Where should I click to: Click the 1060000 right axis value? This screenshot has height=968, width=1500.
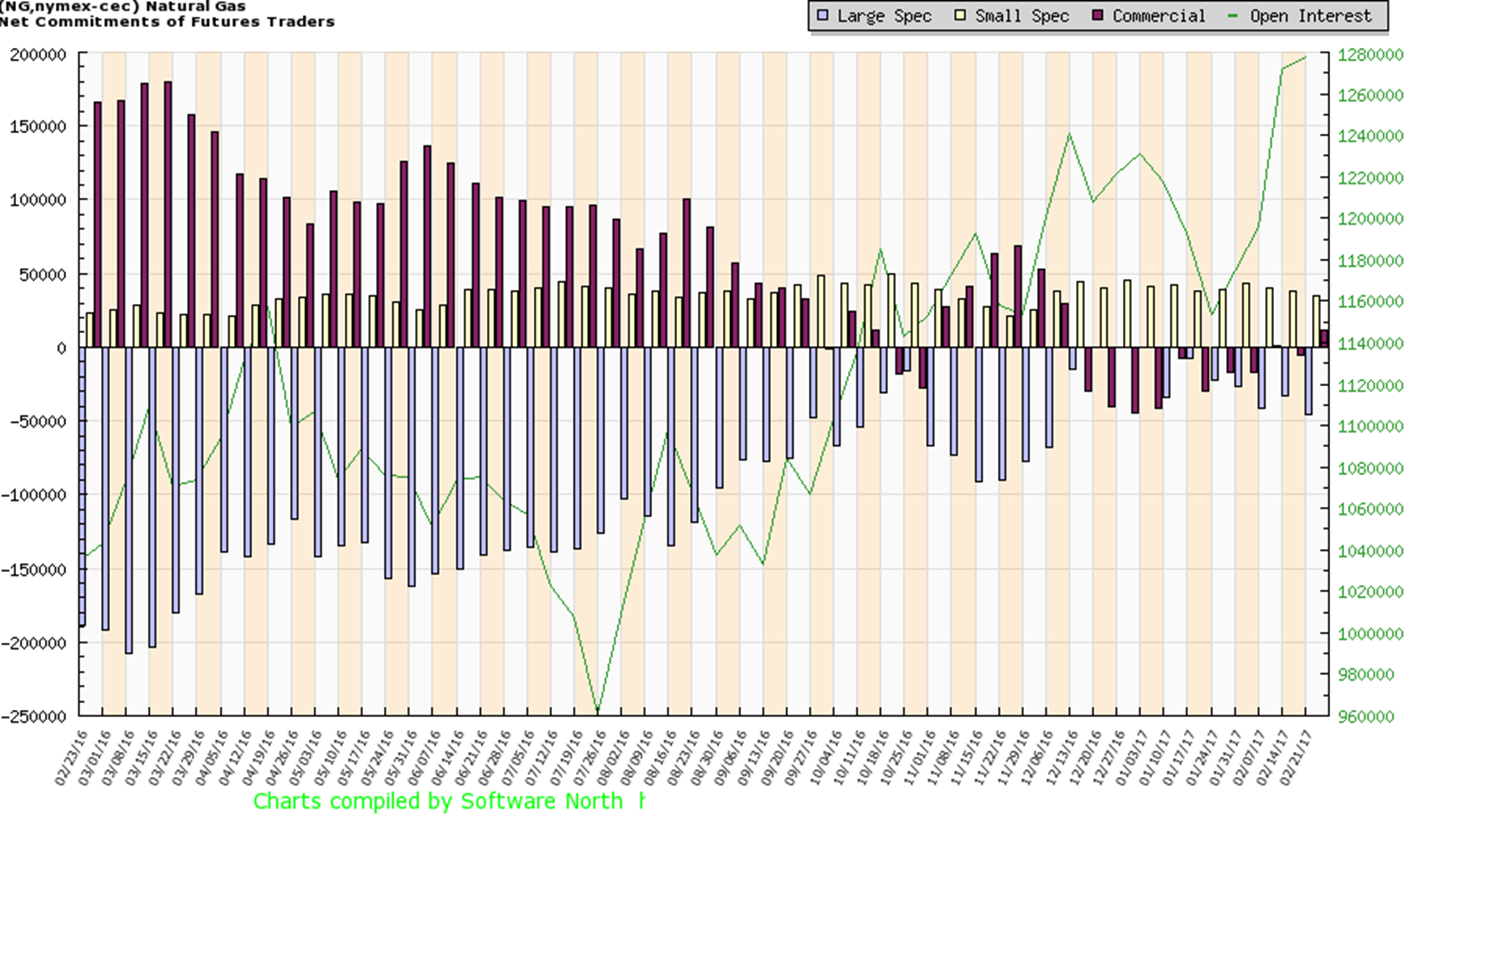pos(1370,509)
